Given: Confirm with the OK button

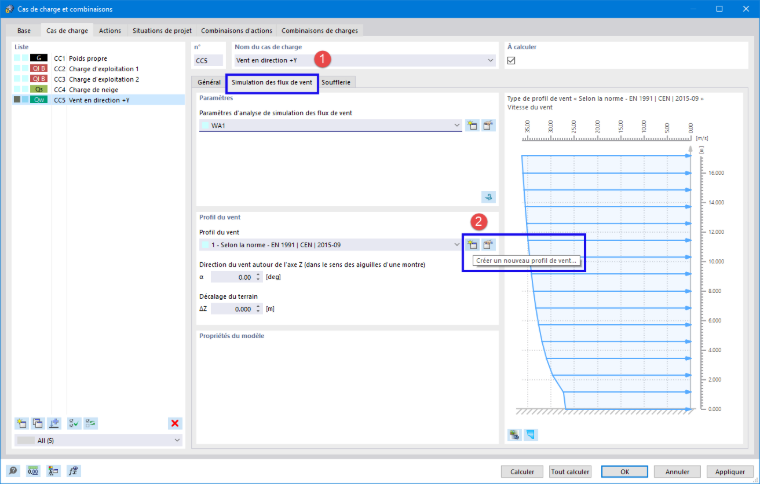Looking at the screenshot, I should [x=625, y=471].
